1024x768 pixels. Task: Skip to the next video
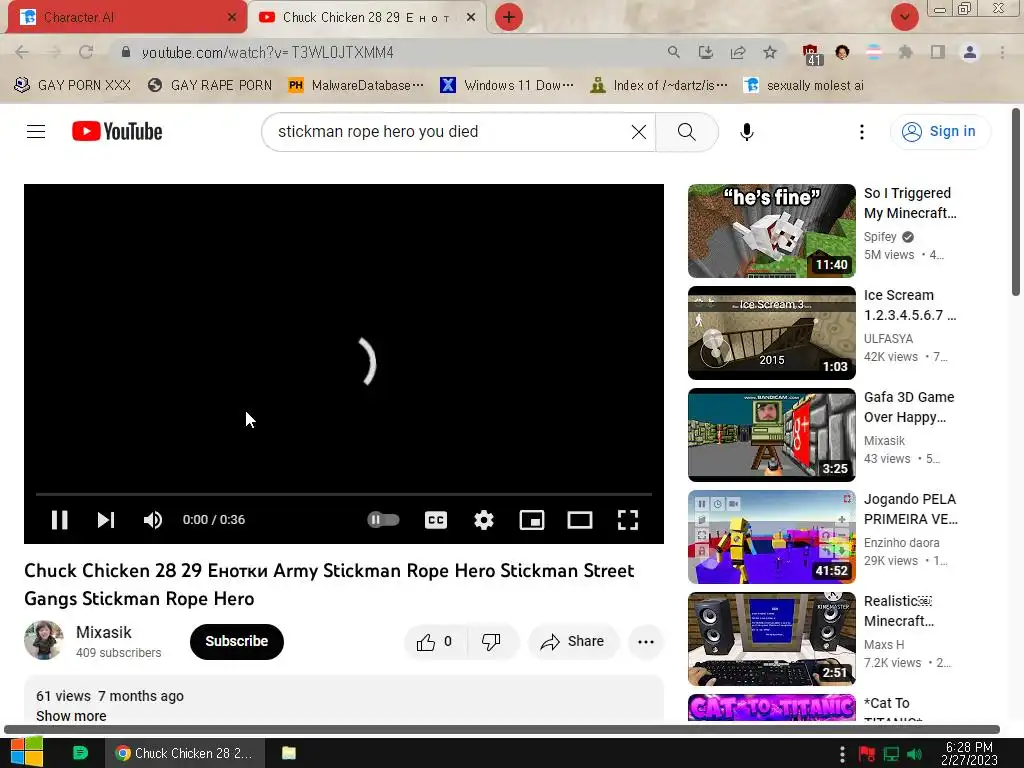click(106, 520)
